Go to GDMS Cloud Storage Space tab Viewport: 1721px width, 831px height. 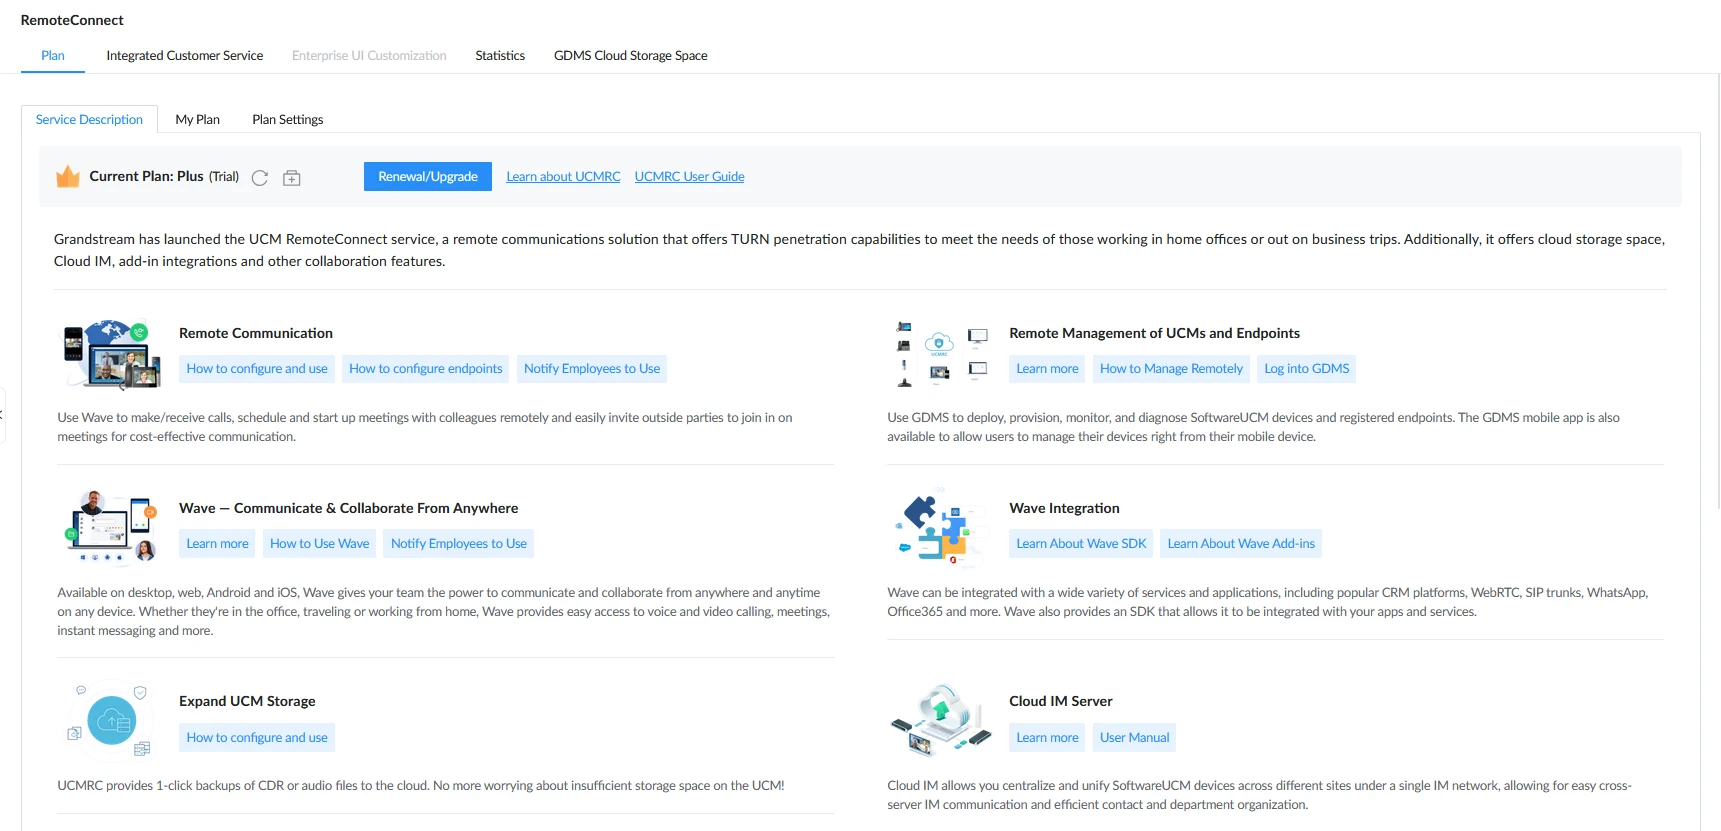click(631, 56)
